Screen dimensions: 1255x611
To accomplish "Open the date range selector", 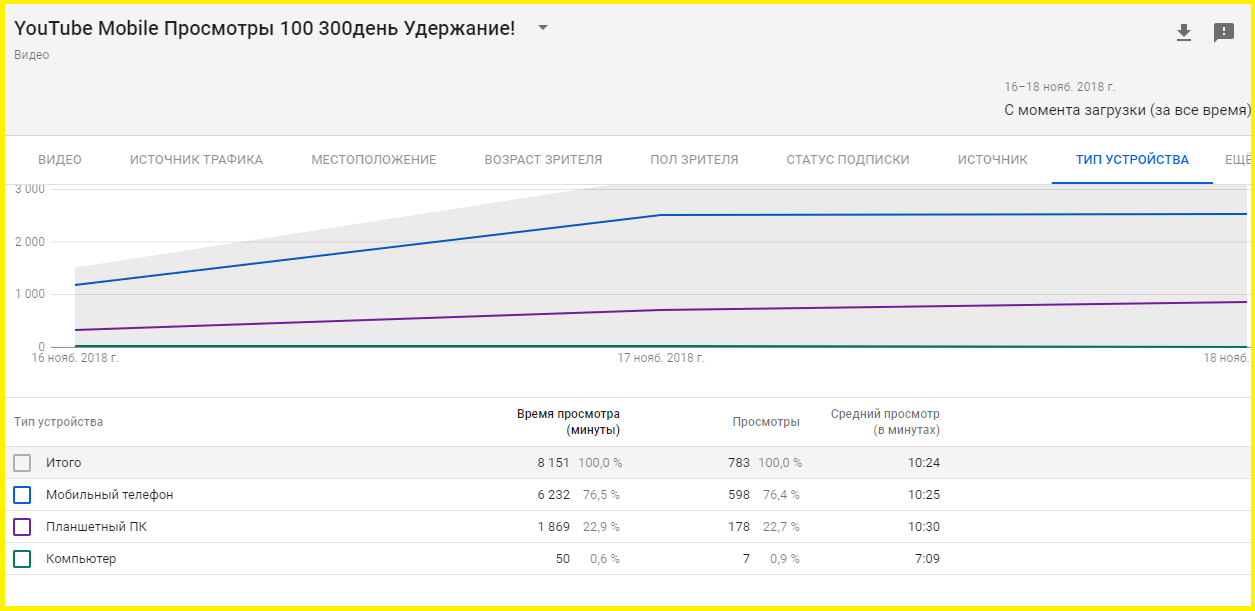I will 1127,99.
